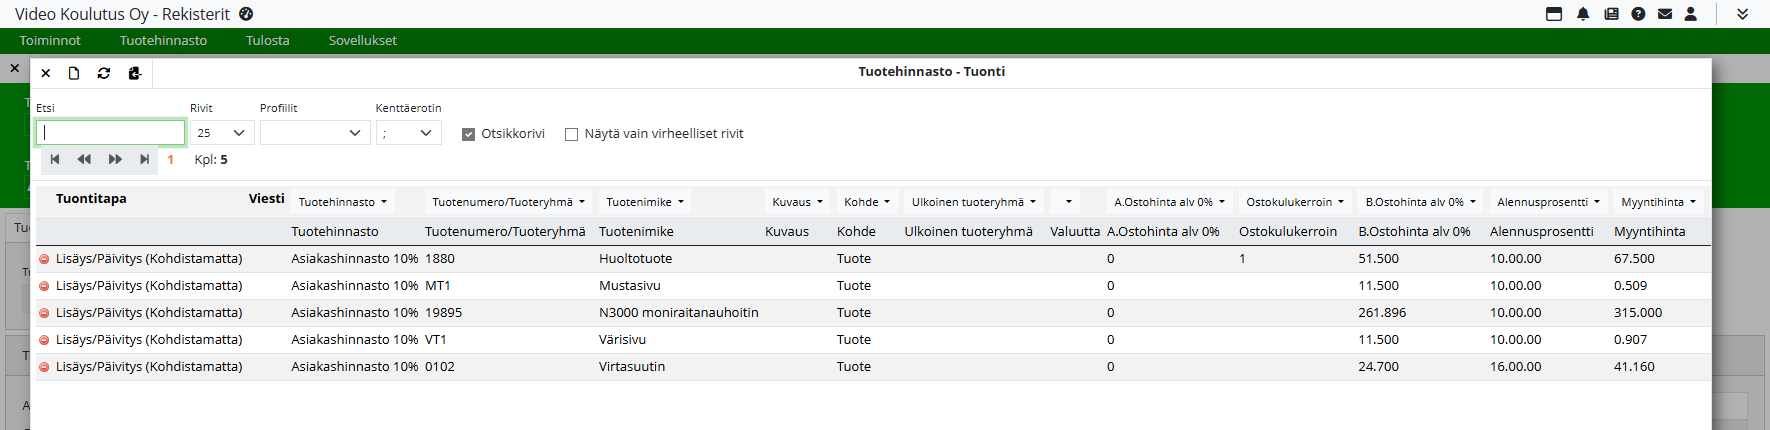Open the news icon in header

pos(1611,14)
